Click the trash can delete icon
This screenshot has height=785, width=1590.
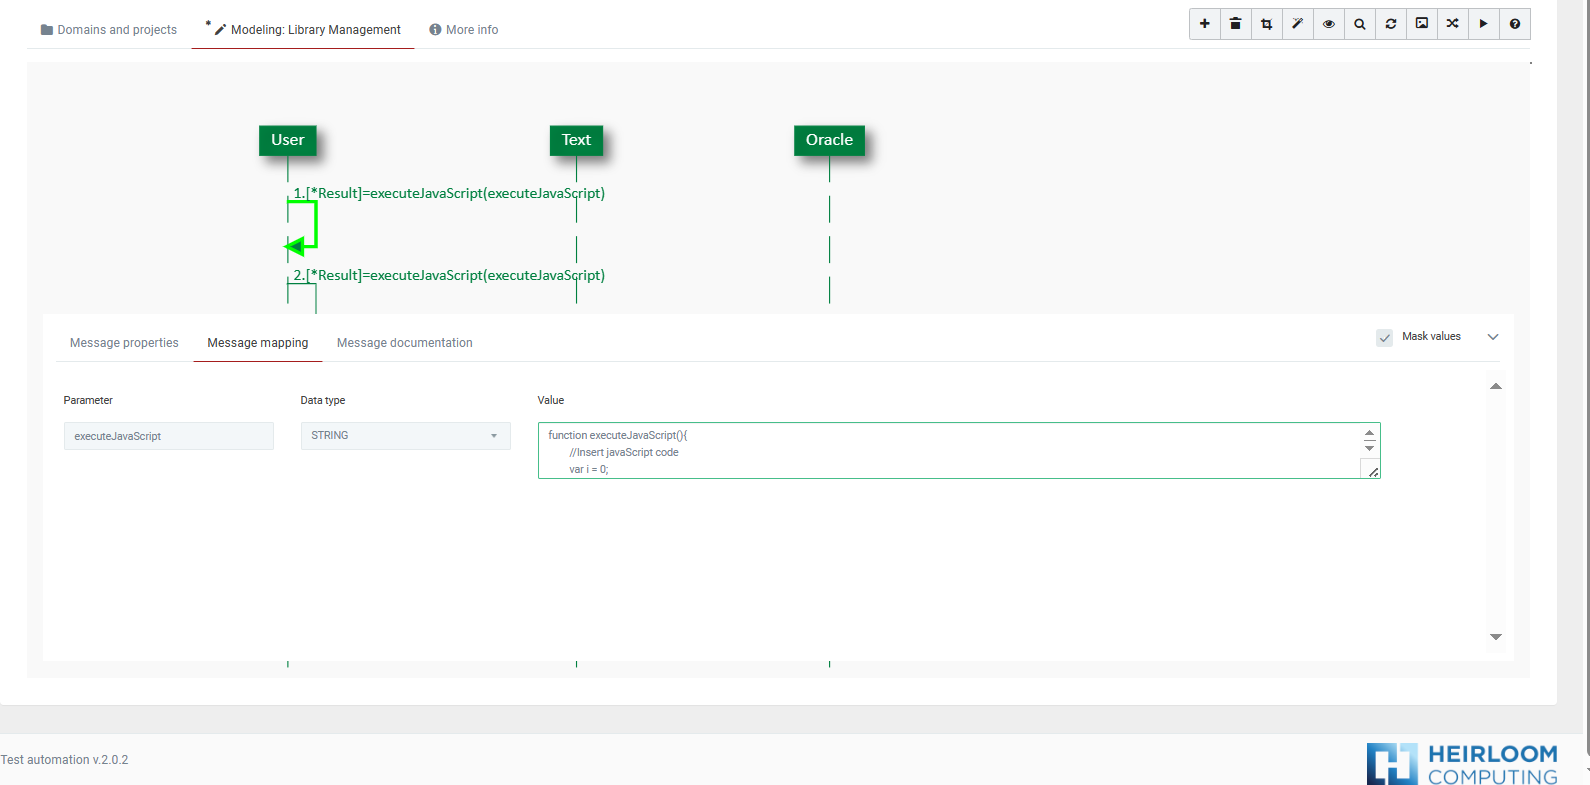(x=1236, y=24)
